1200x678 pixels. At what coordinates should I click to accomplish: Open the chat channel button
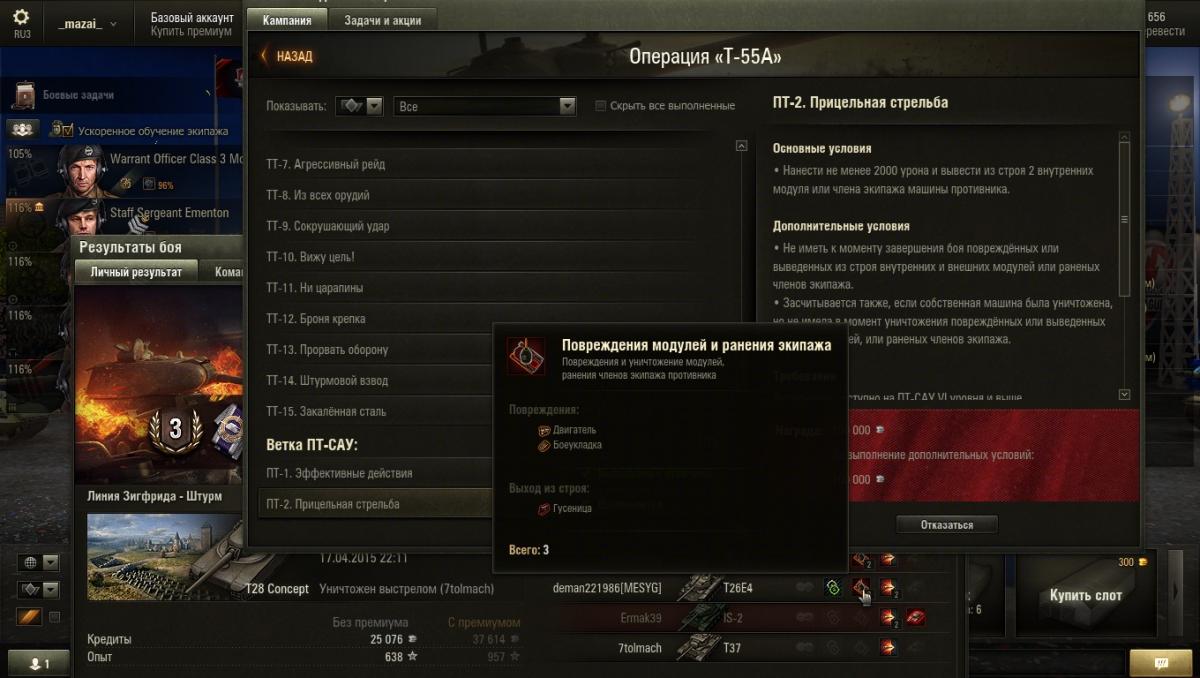coord(1160,662)
